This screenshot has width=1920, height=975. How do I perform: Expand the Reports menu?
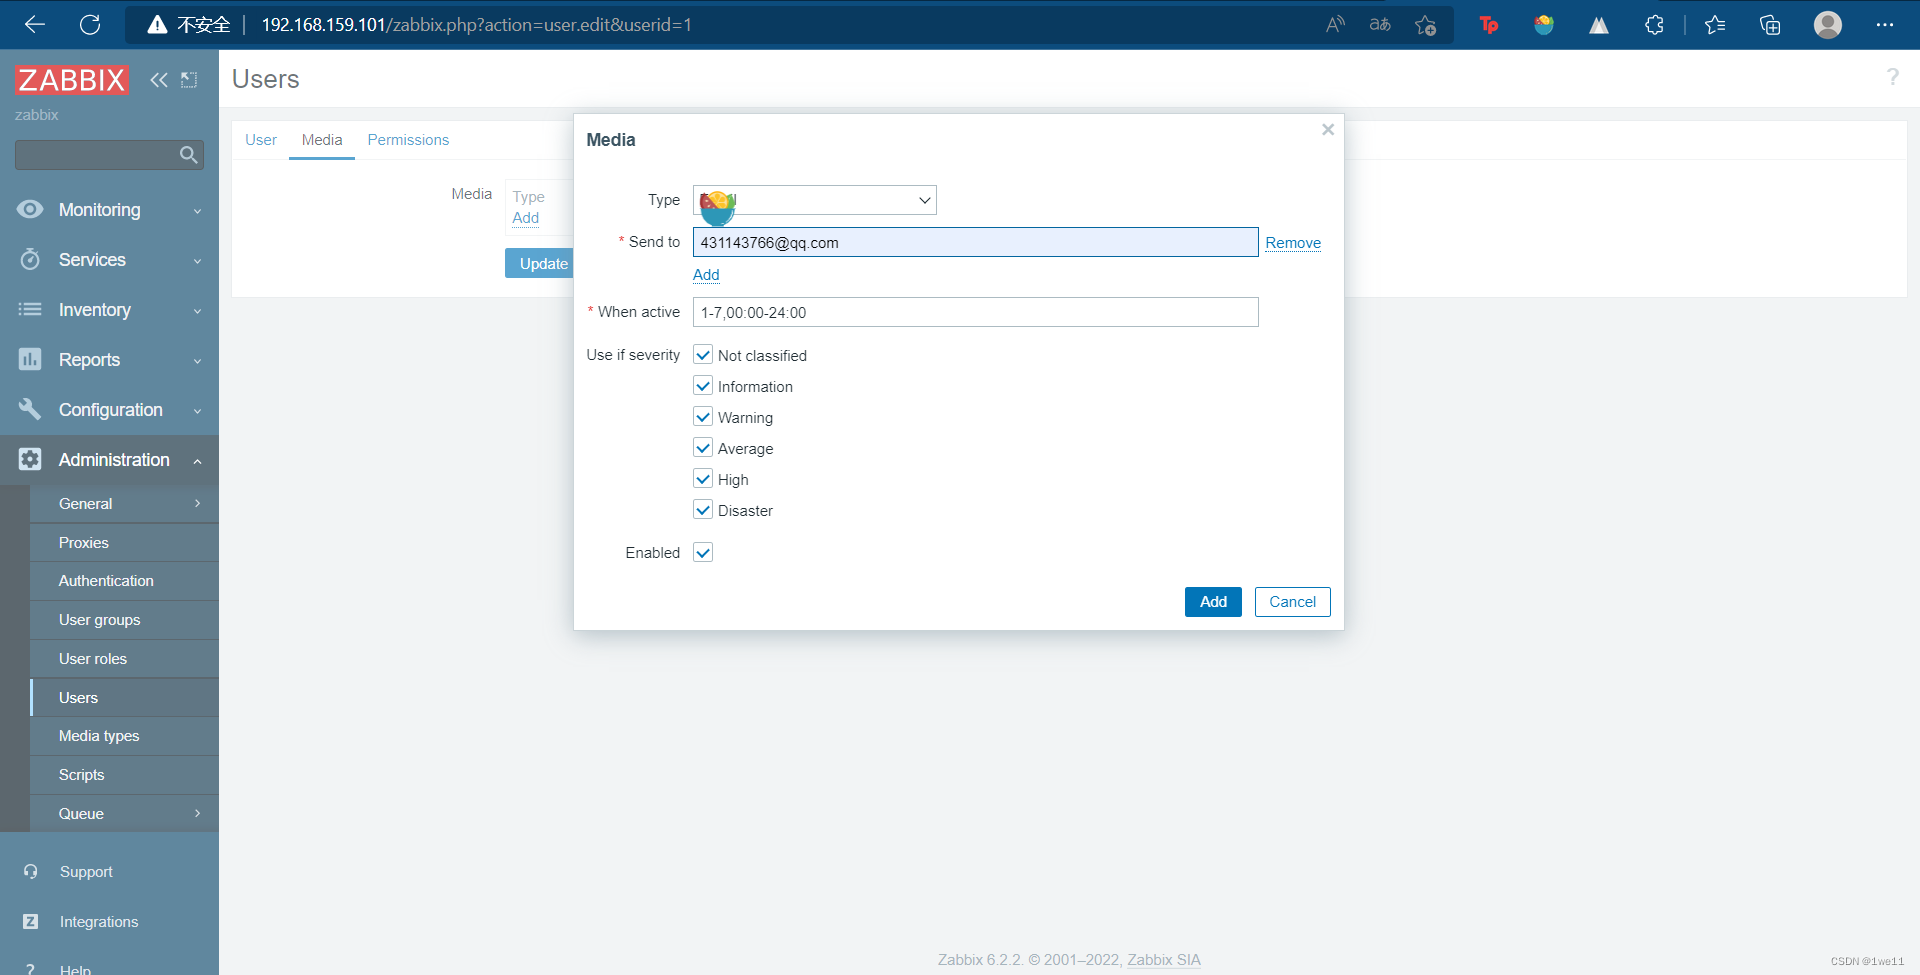[x=109, y=360]
